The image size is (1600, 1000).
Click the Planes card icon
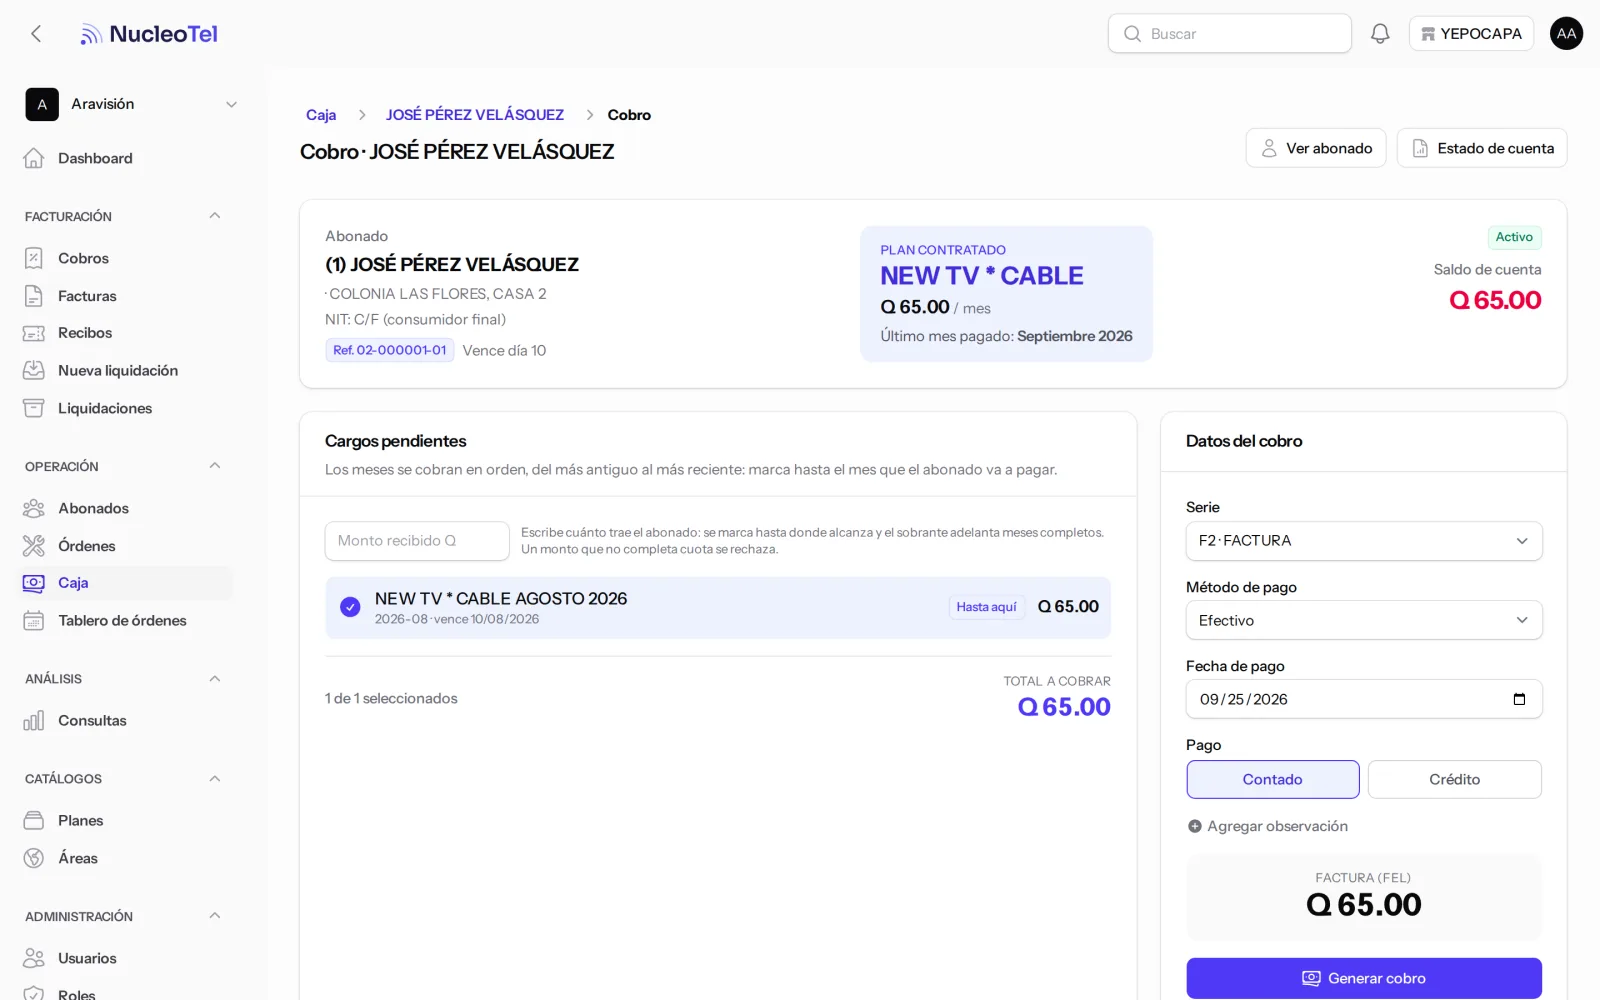pos(34,821)
